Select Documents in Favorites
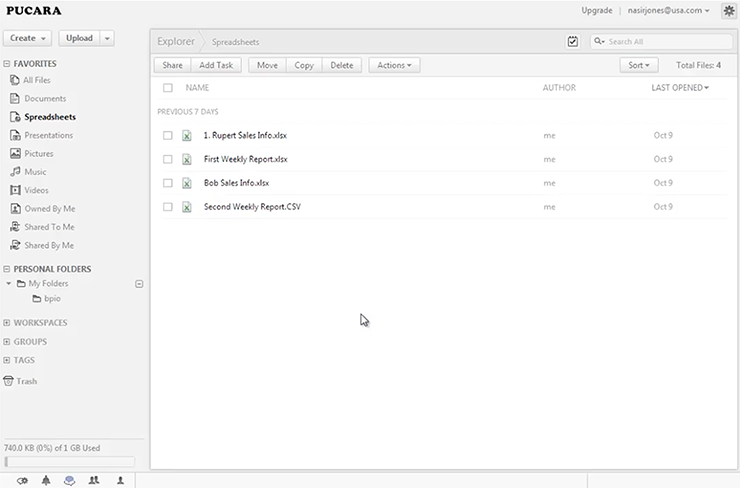 [x=45, y=99]
